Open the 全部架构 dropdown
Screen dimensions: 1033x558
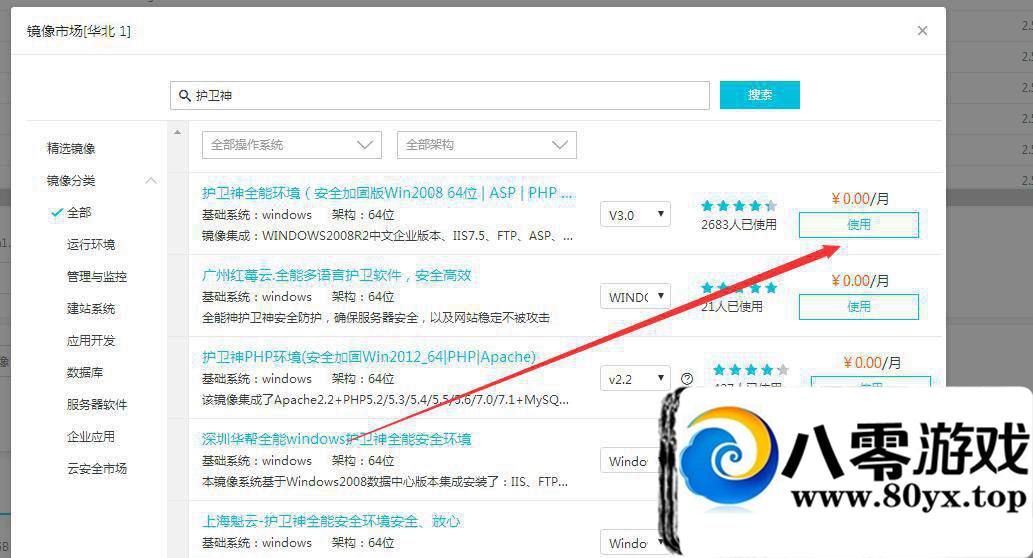point(487,145)
